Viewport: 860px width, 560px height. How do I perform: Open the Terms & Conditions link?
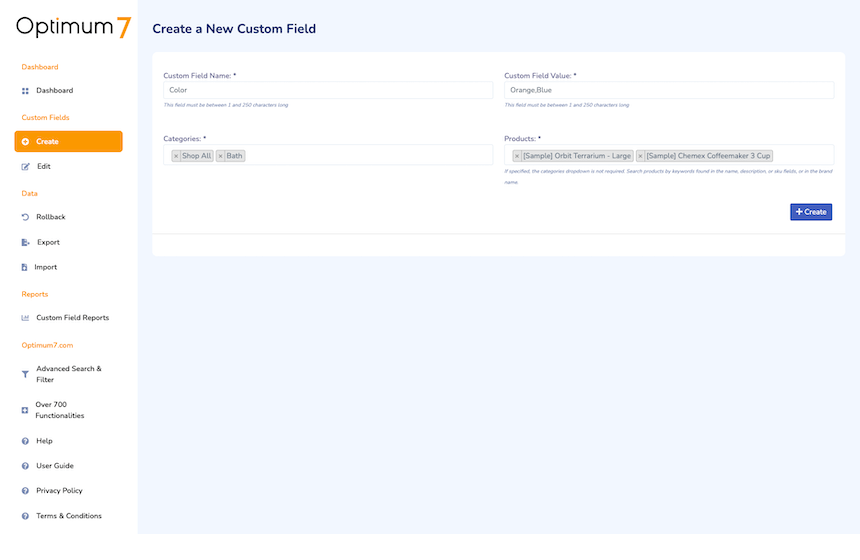click(69, 517)
